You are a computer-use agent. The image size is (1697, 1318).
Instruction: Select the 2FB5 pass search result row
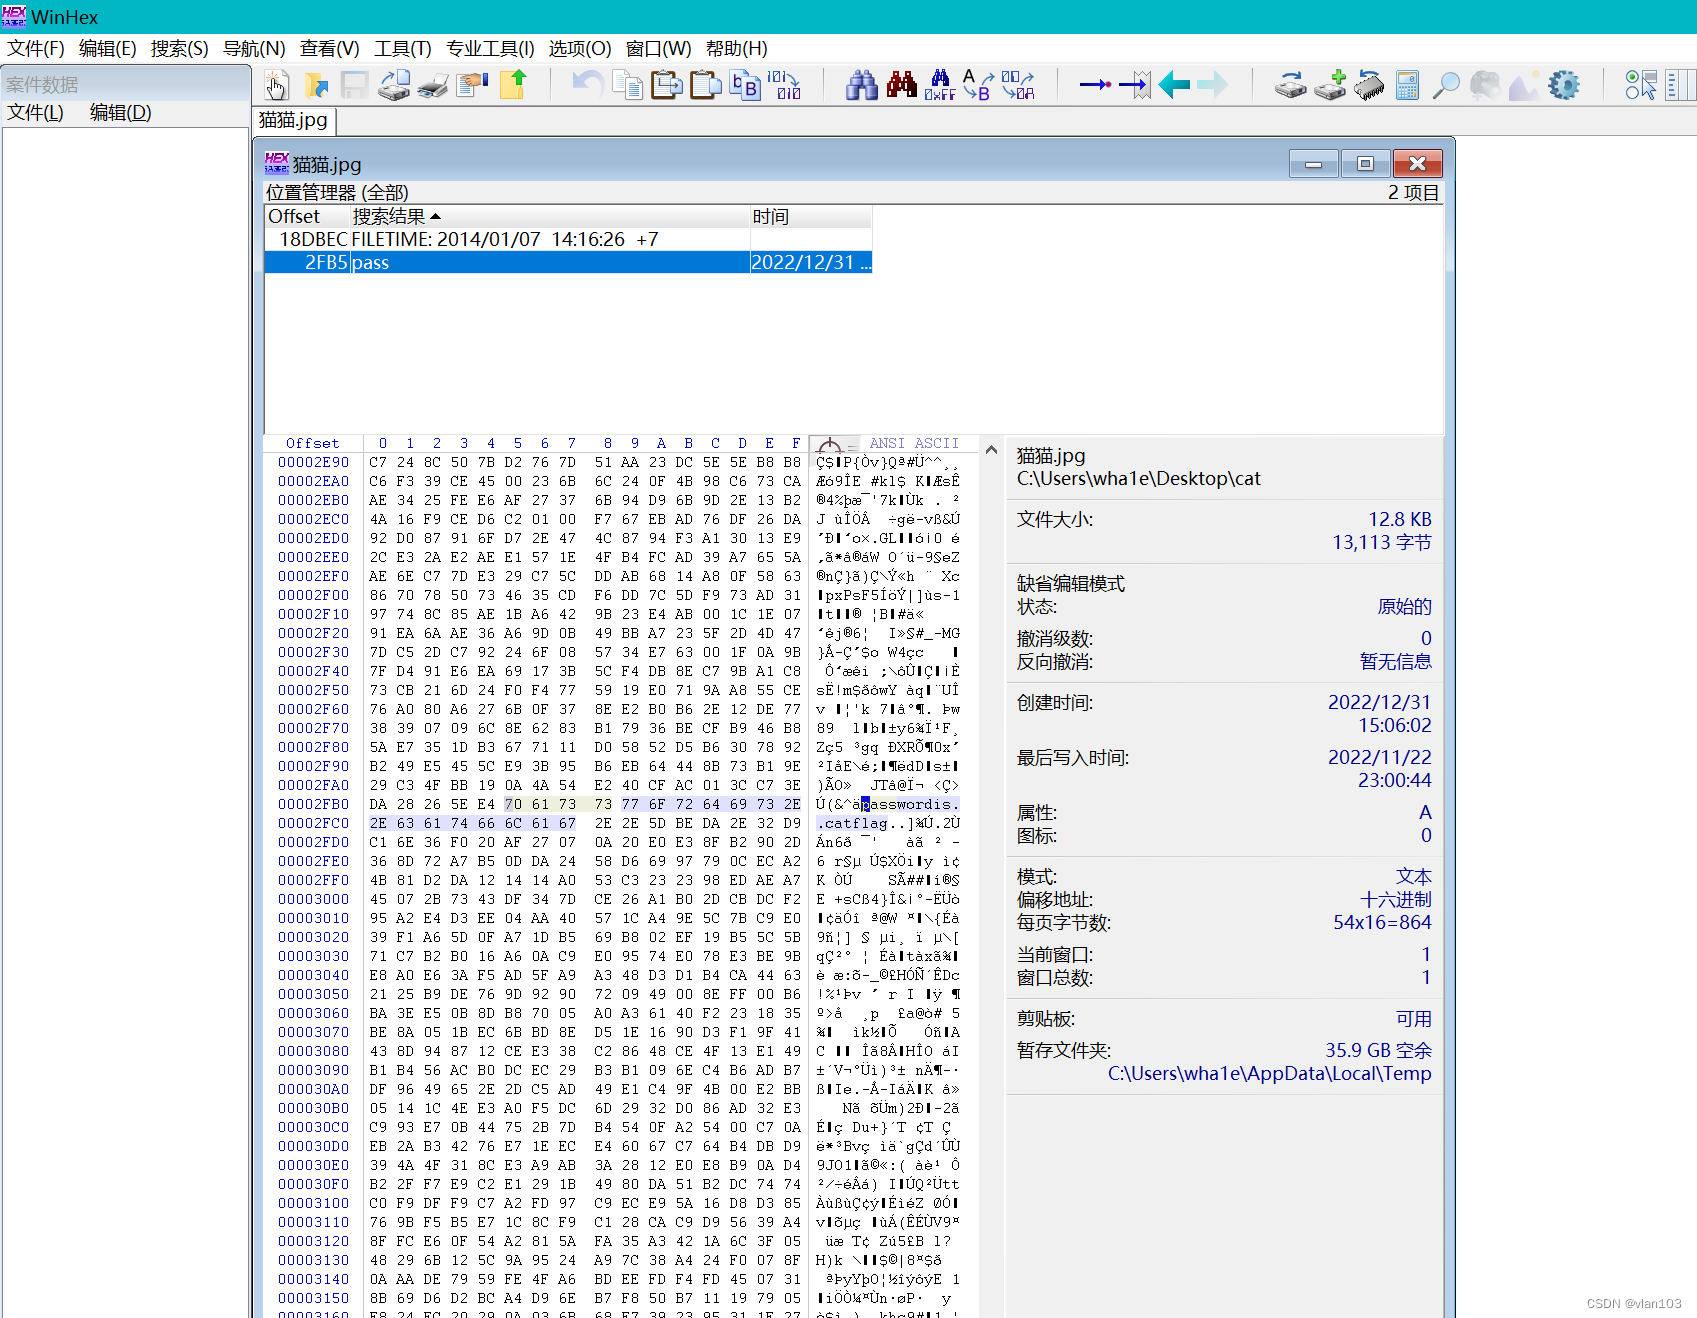pyautogui.click(x=568, y=263)
